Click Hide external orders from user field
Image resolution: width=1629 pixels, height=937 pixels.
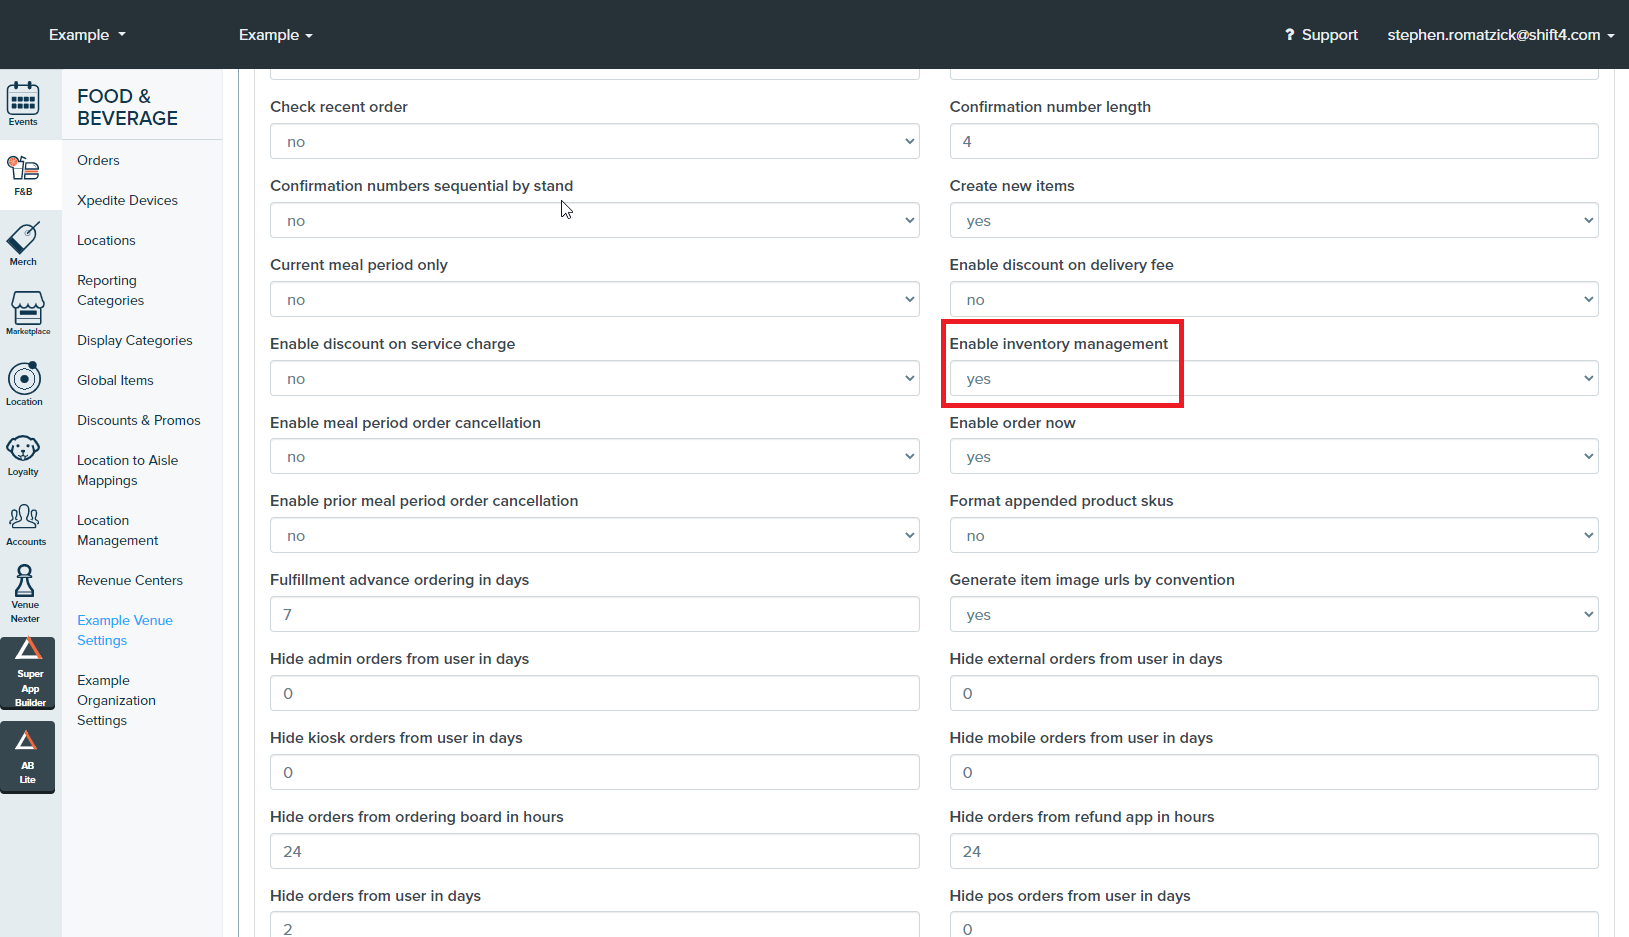[1274, 693]
